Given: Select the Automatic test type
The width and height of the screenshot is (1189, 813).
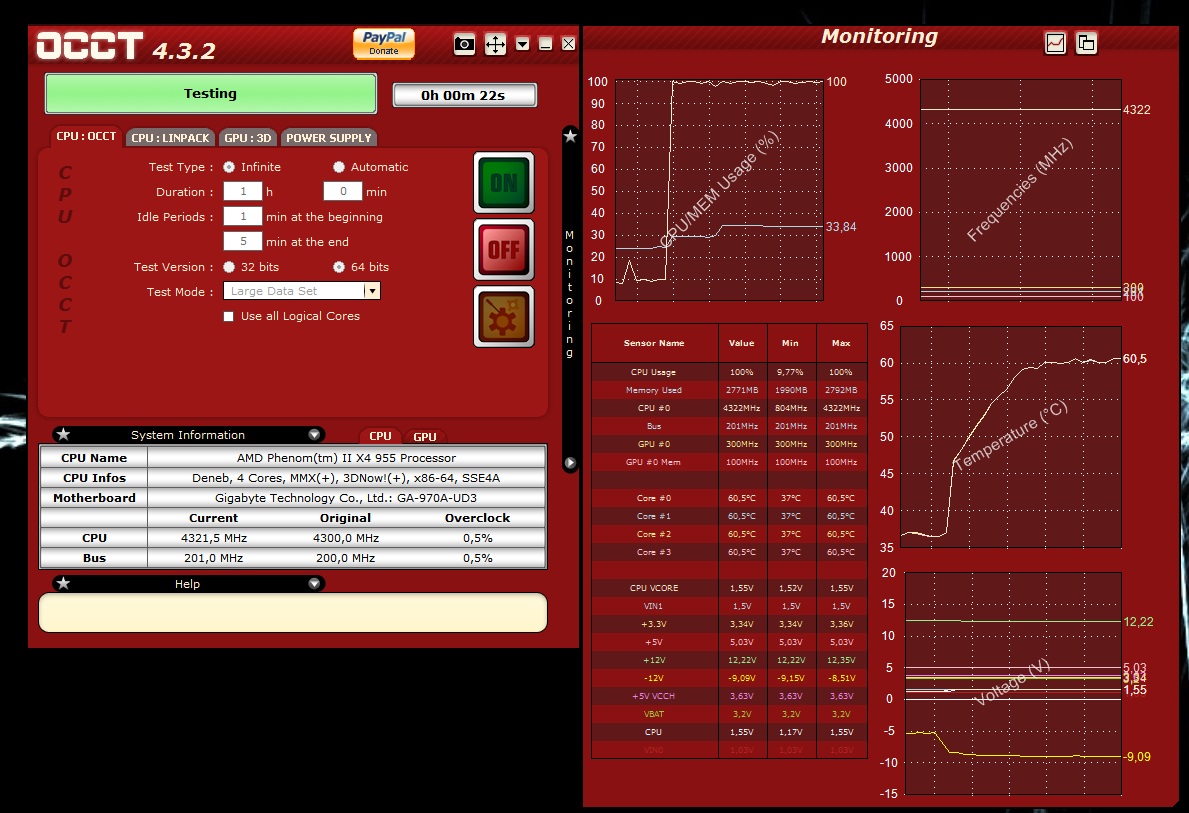Looking at the screenshot, I should point(339,167).
